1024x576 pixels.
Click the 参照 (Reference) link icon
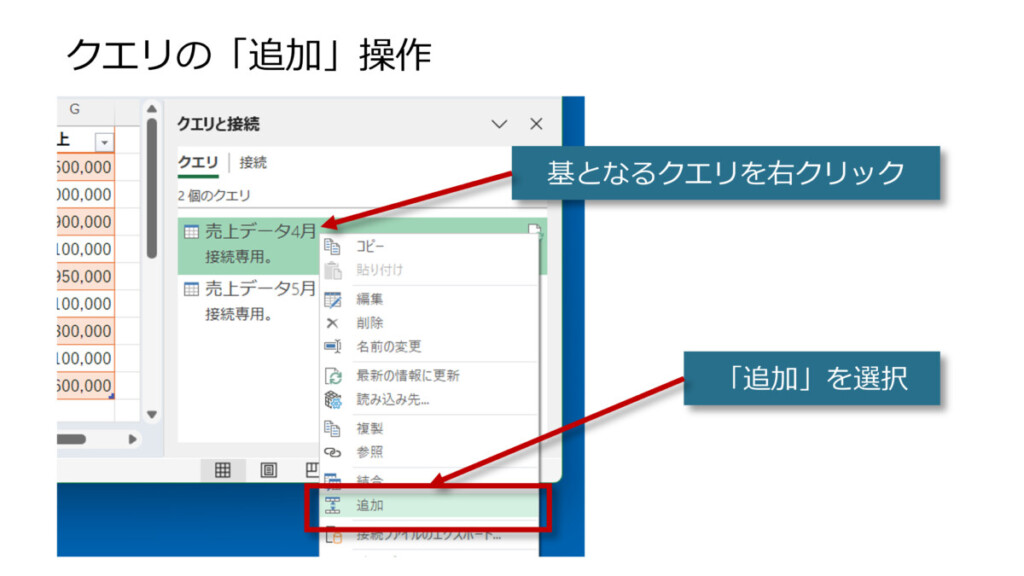click(x=333, y=452)
